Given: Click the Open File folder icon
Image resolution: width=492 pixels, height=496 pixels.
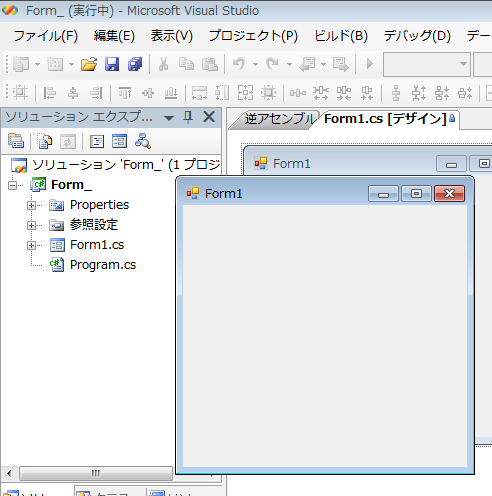Looking at the screenshot, I should pos(89,64).
